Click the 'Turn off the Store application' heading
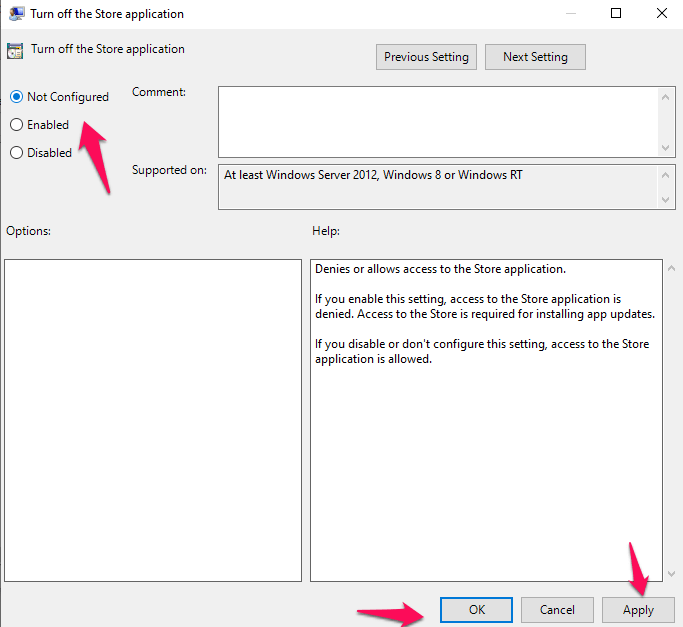 108,49
